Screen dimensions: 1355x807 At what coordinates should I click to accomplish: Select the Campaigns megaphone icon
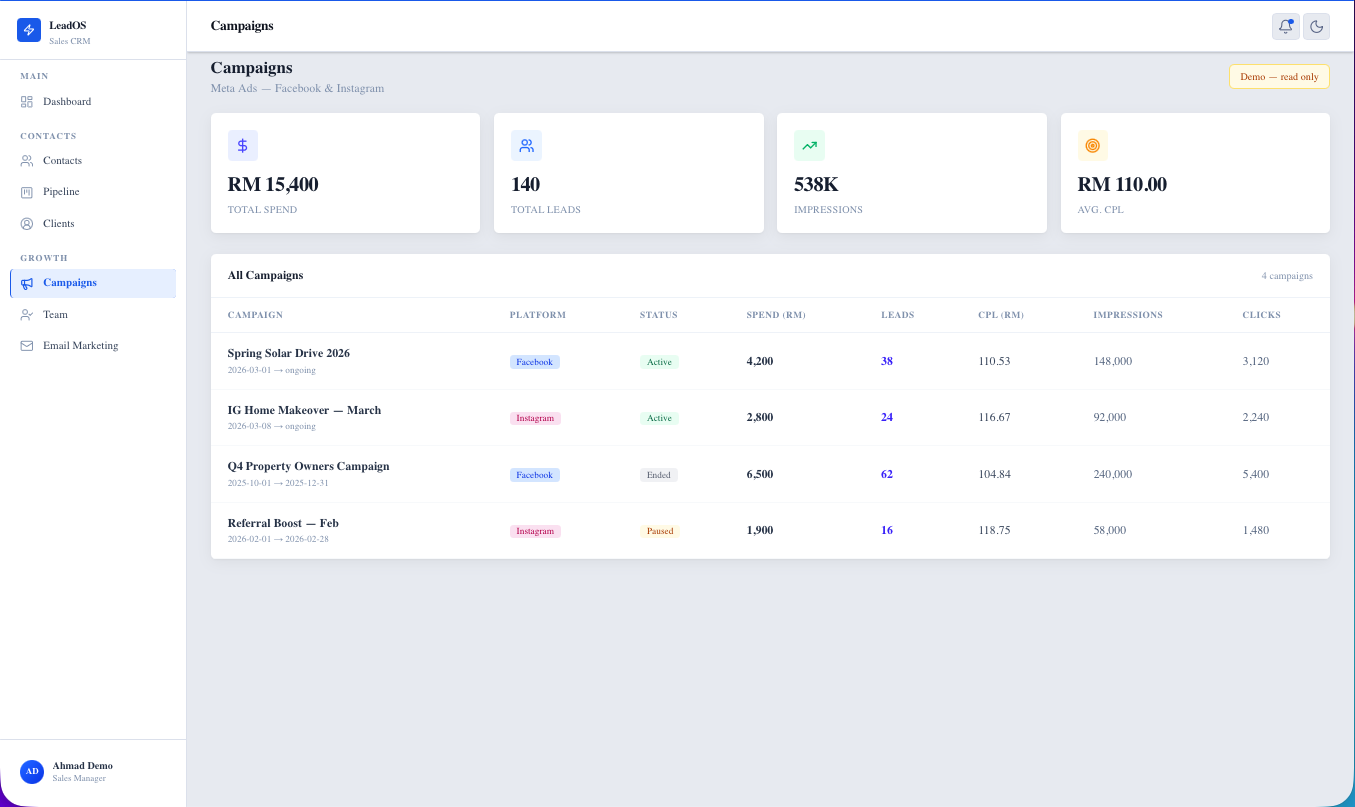(x=26, y=283)
